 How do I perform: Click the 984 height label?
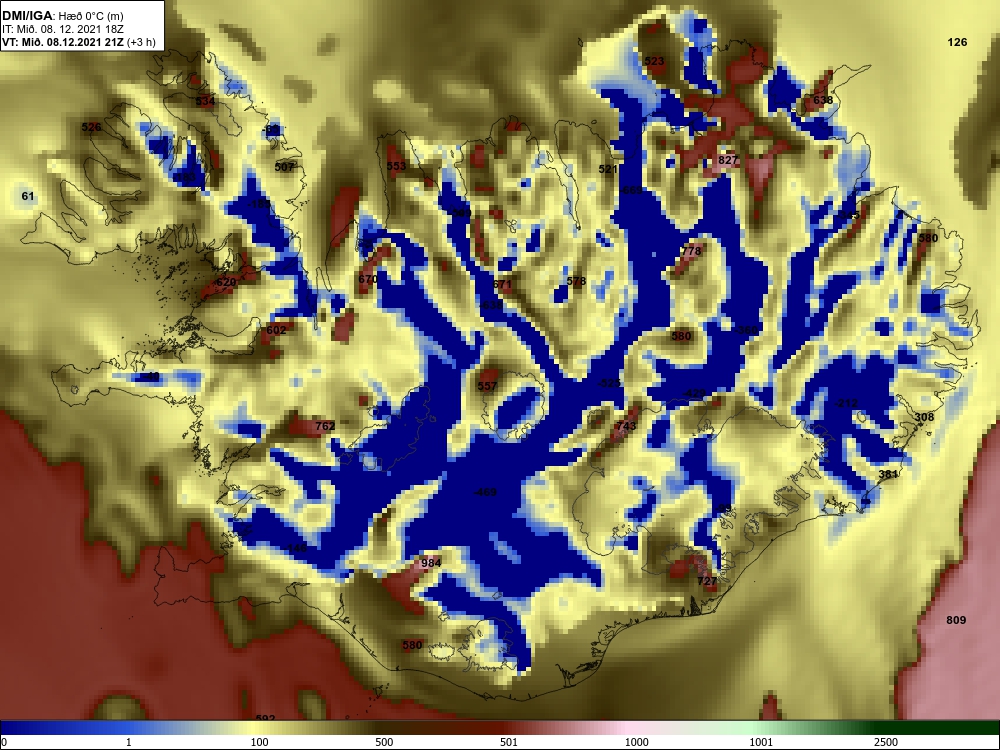click(431, 562)
